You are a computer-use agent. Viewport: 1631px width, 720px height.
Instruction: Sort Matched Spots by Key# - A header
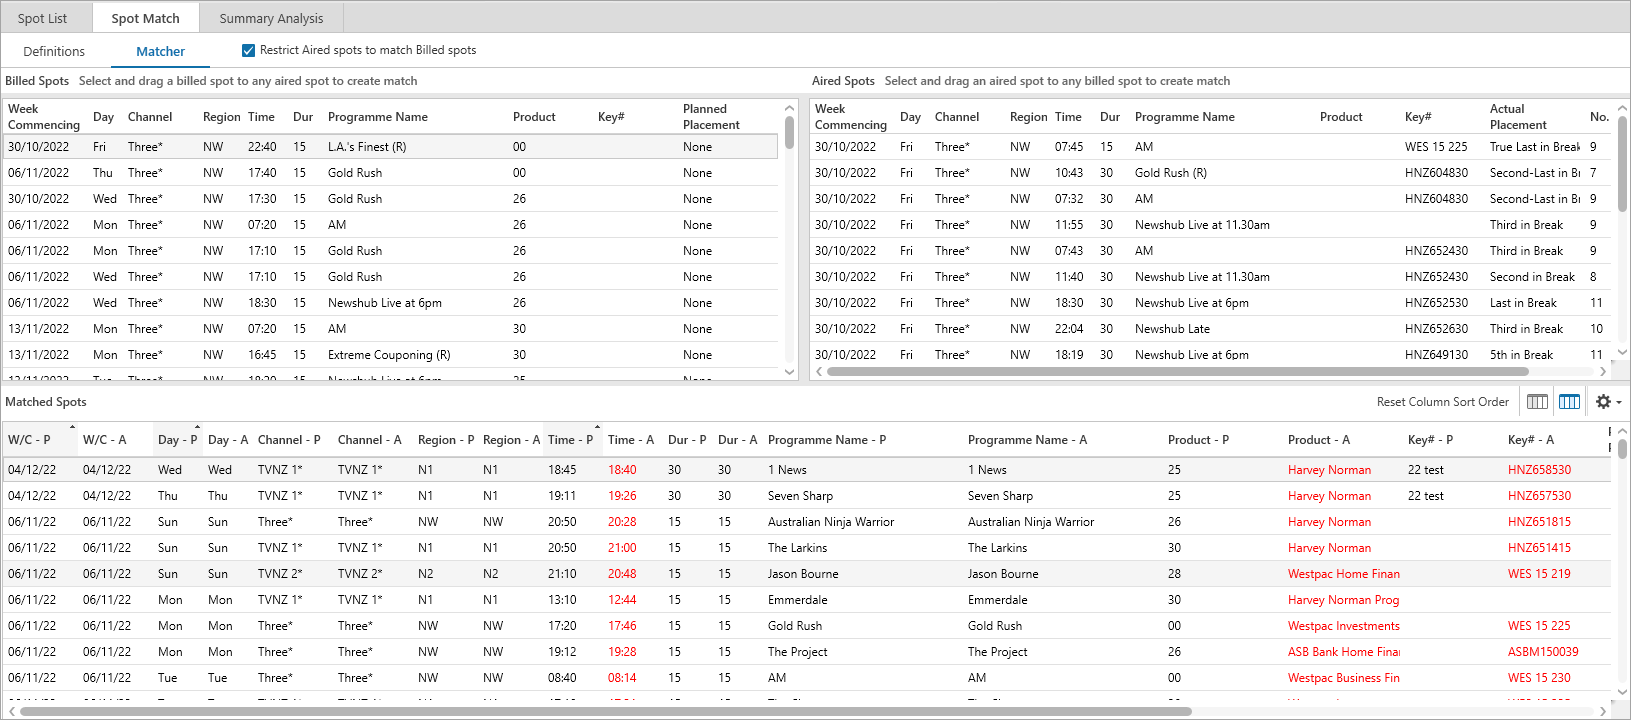click(x=1531, y=440)
